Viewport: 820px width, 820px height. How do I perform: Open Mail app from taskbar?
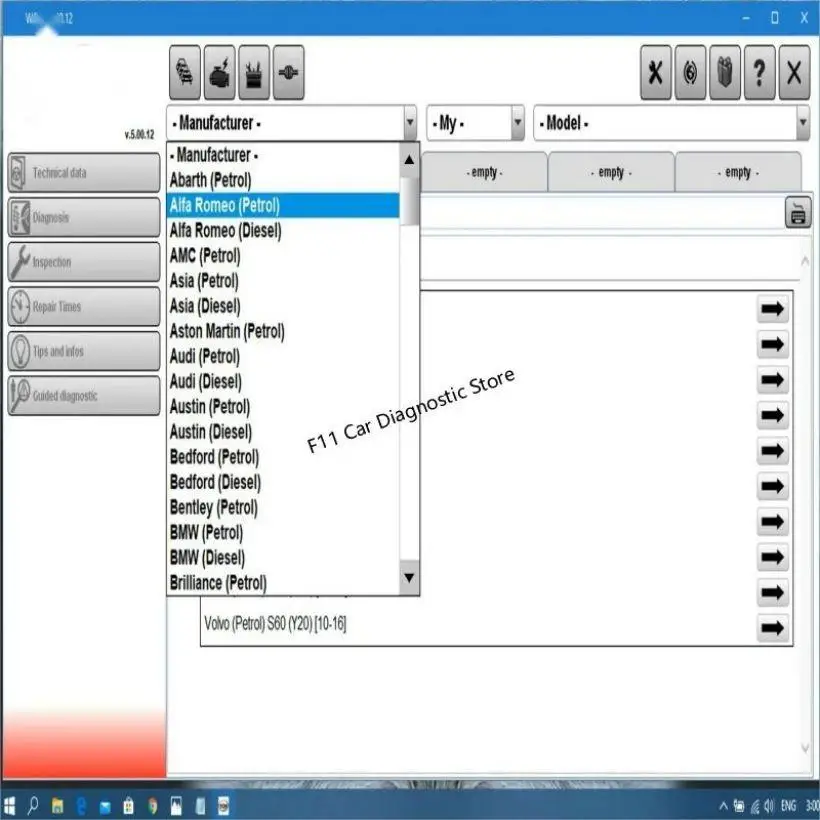pyautogui.click(x=105, y=807)
